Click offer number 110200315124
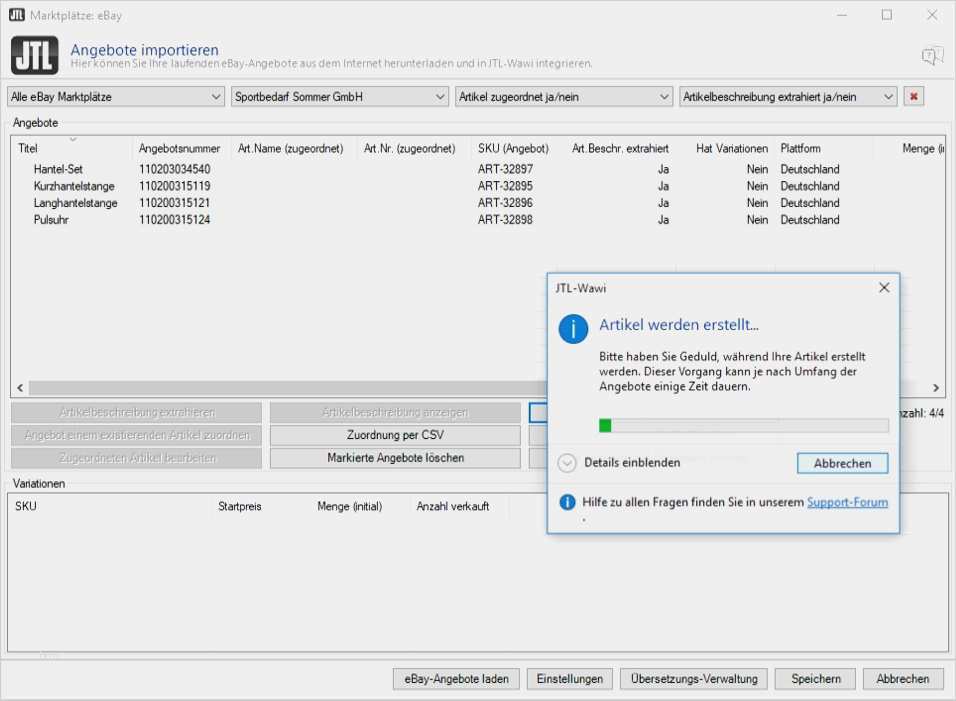The height and width of the screenshot is (701, 956). pyautogui.click(x=174, y=220)
